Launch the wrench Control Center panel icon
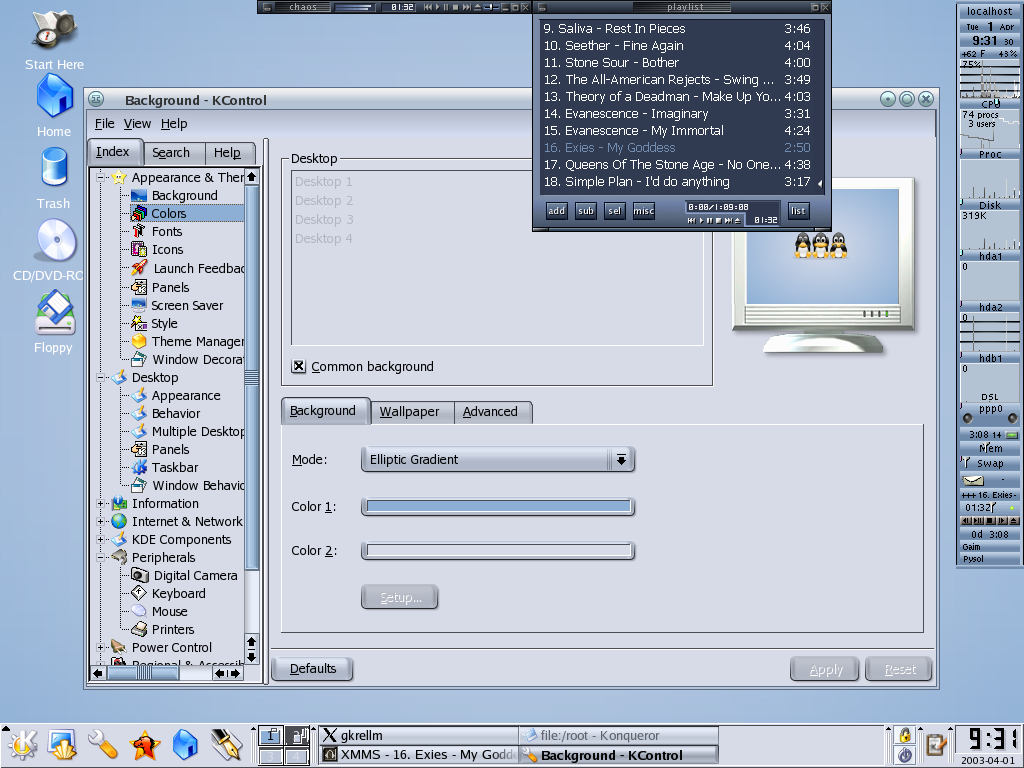Screen dimensions: 1024x768 [103, 745]
